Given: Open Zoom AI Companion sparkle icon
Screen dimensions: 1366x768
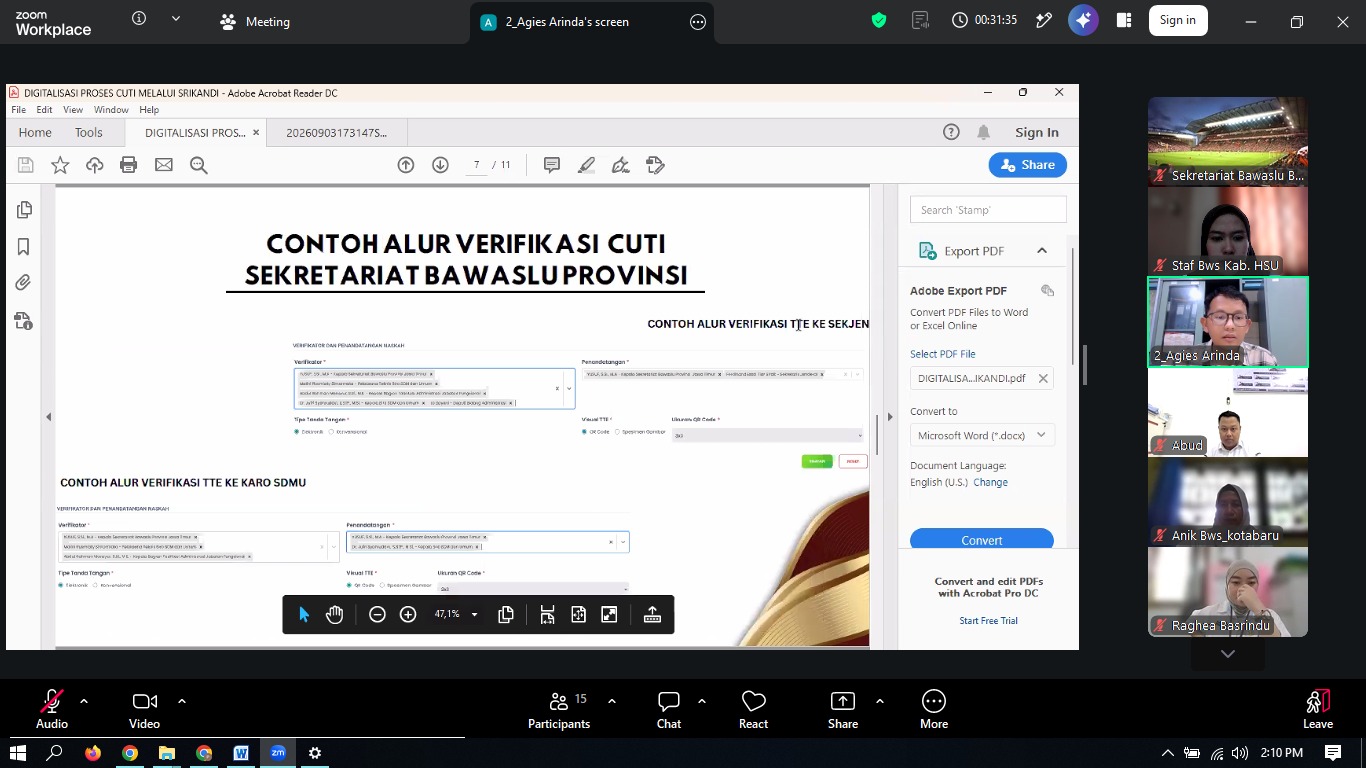Looking at the screenshot, I should click(1083, 20).
